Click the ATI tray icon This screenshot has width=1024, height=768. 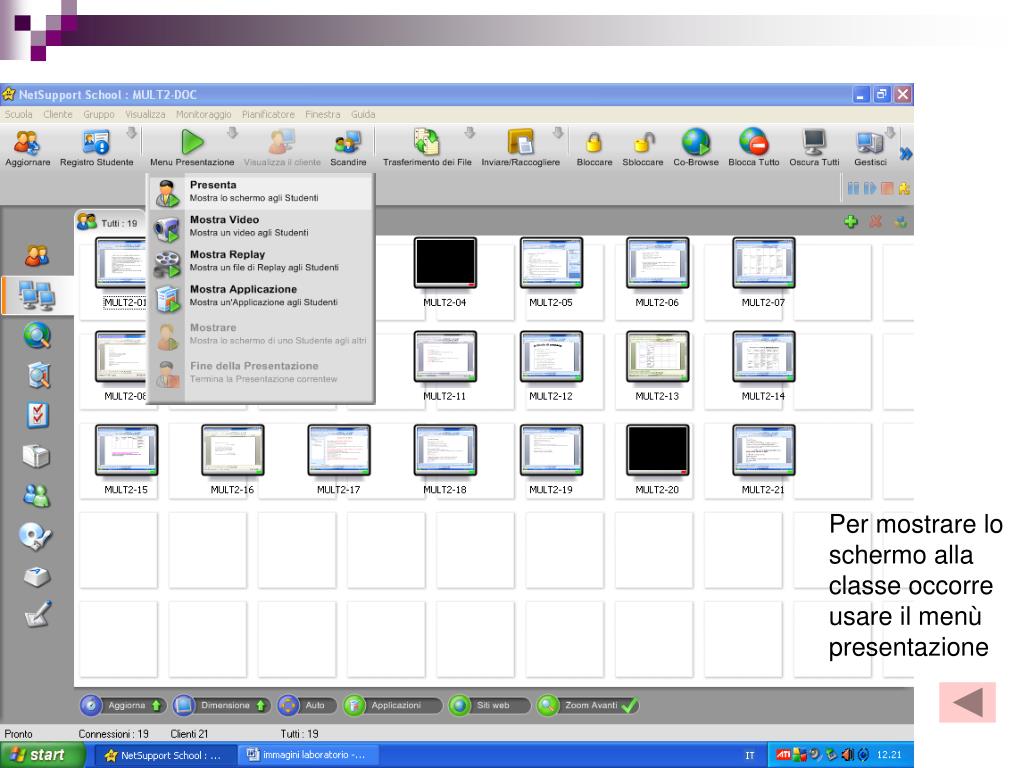[x=783, y=755]
